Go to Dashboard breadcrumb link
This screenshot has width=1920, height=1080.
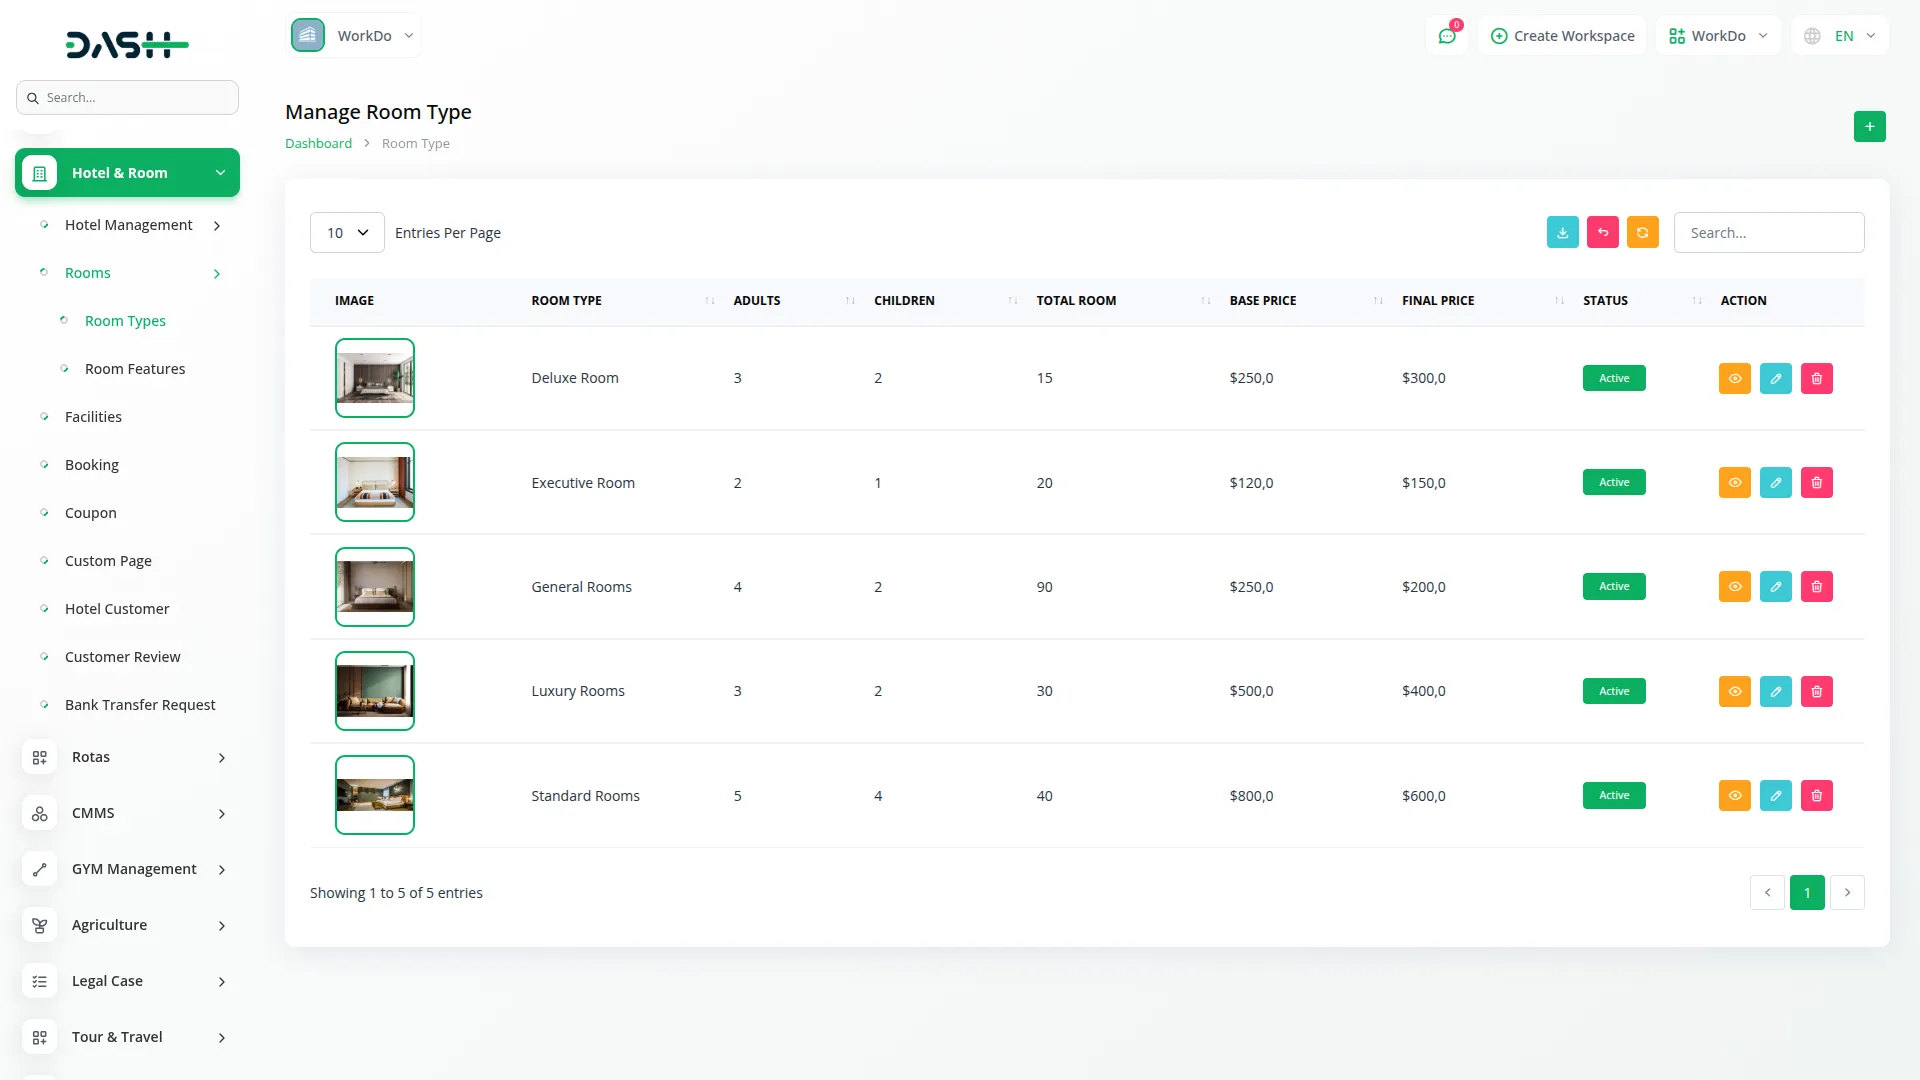coord(318,144)
